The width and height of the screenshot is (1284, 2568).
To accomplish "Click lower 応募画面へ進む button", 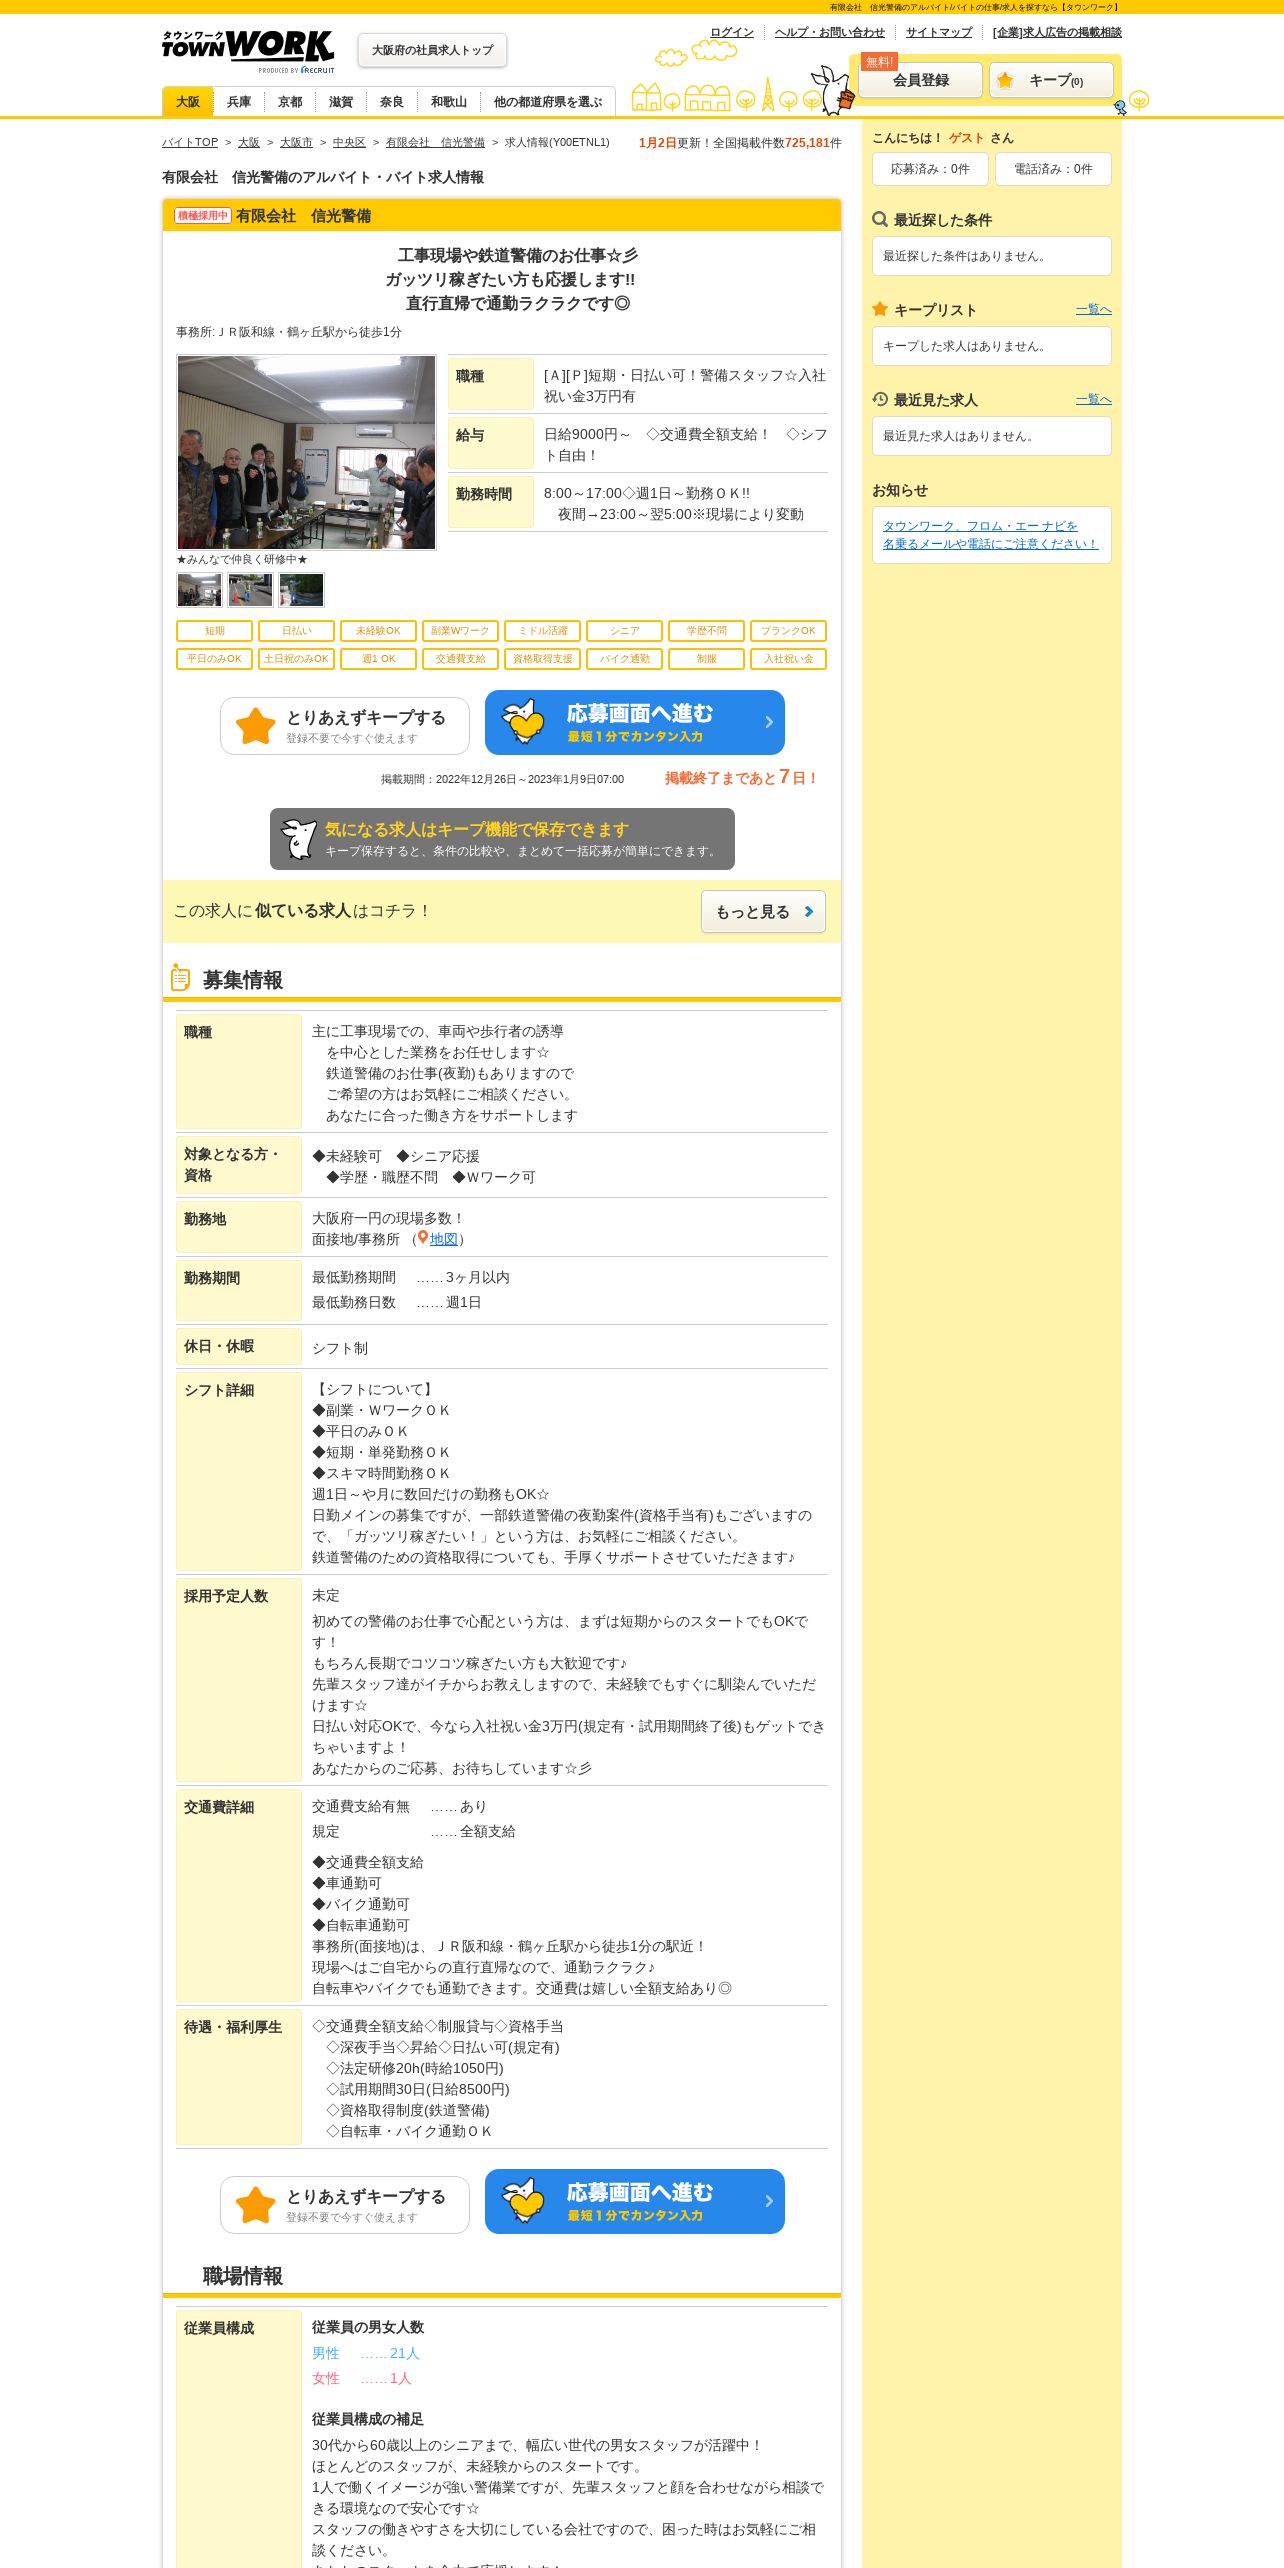I will [x=635, y=2202].
